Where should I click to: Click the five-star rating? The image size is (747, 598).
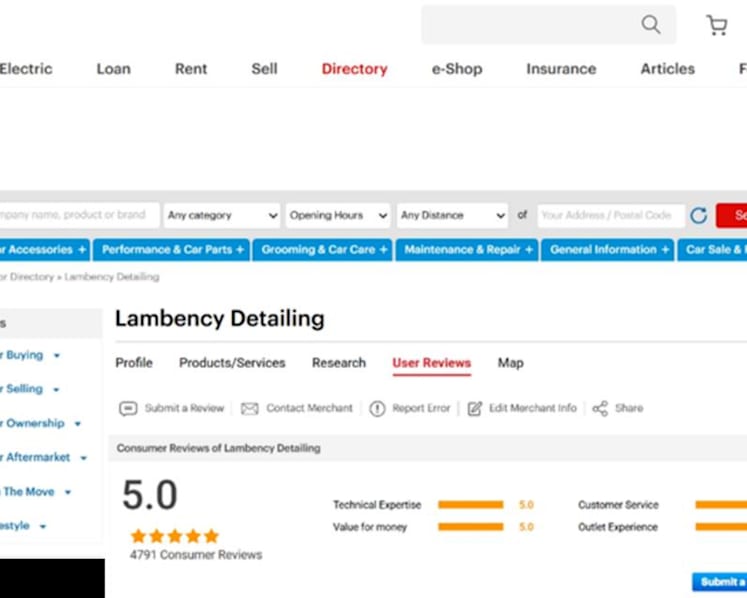(175, 536)
